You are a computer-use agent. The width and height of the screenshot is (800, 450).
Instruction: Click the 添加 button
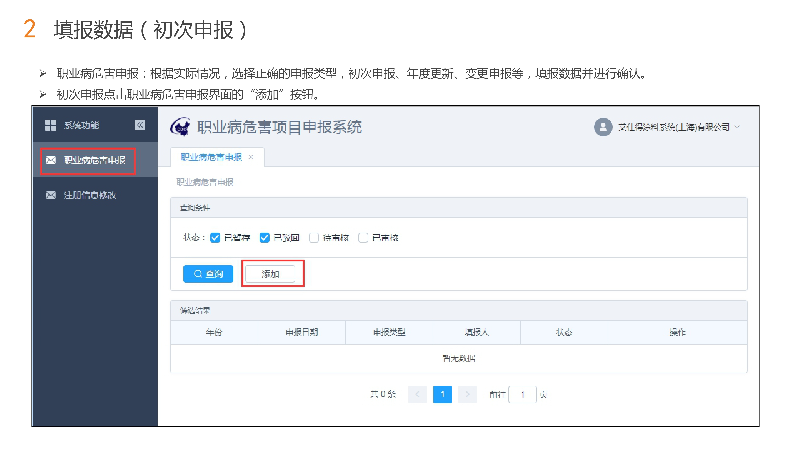coord(270,274)
